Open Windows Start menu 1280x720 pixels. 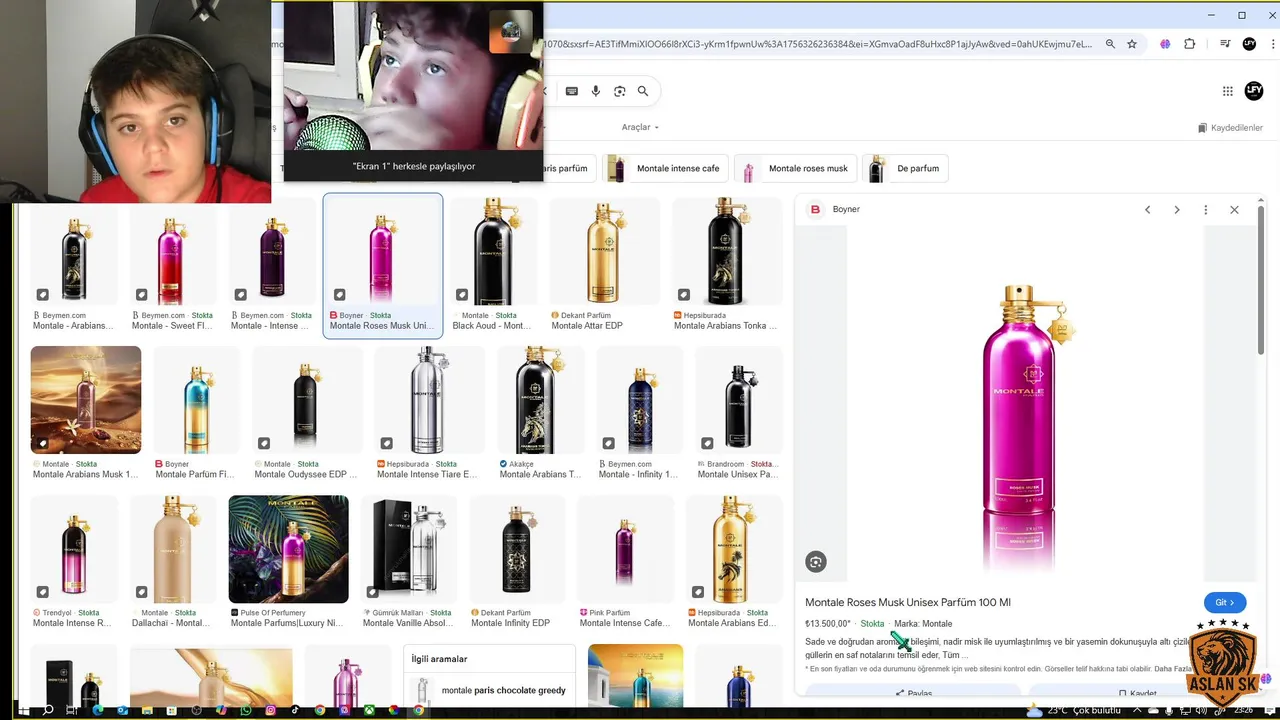22,711
